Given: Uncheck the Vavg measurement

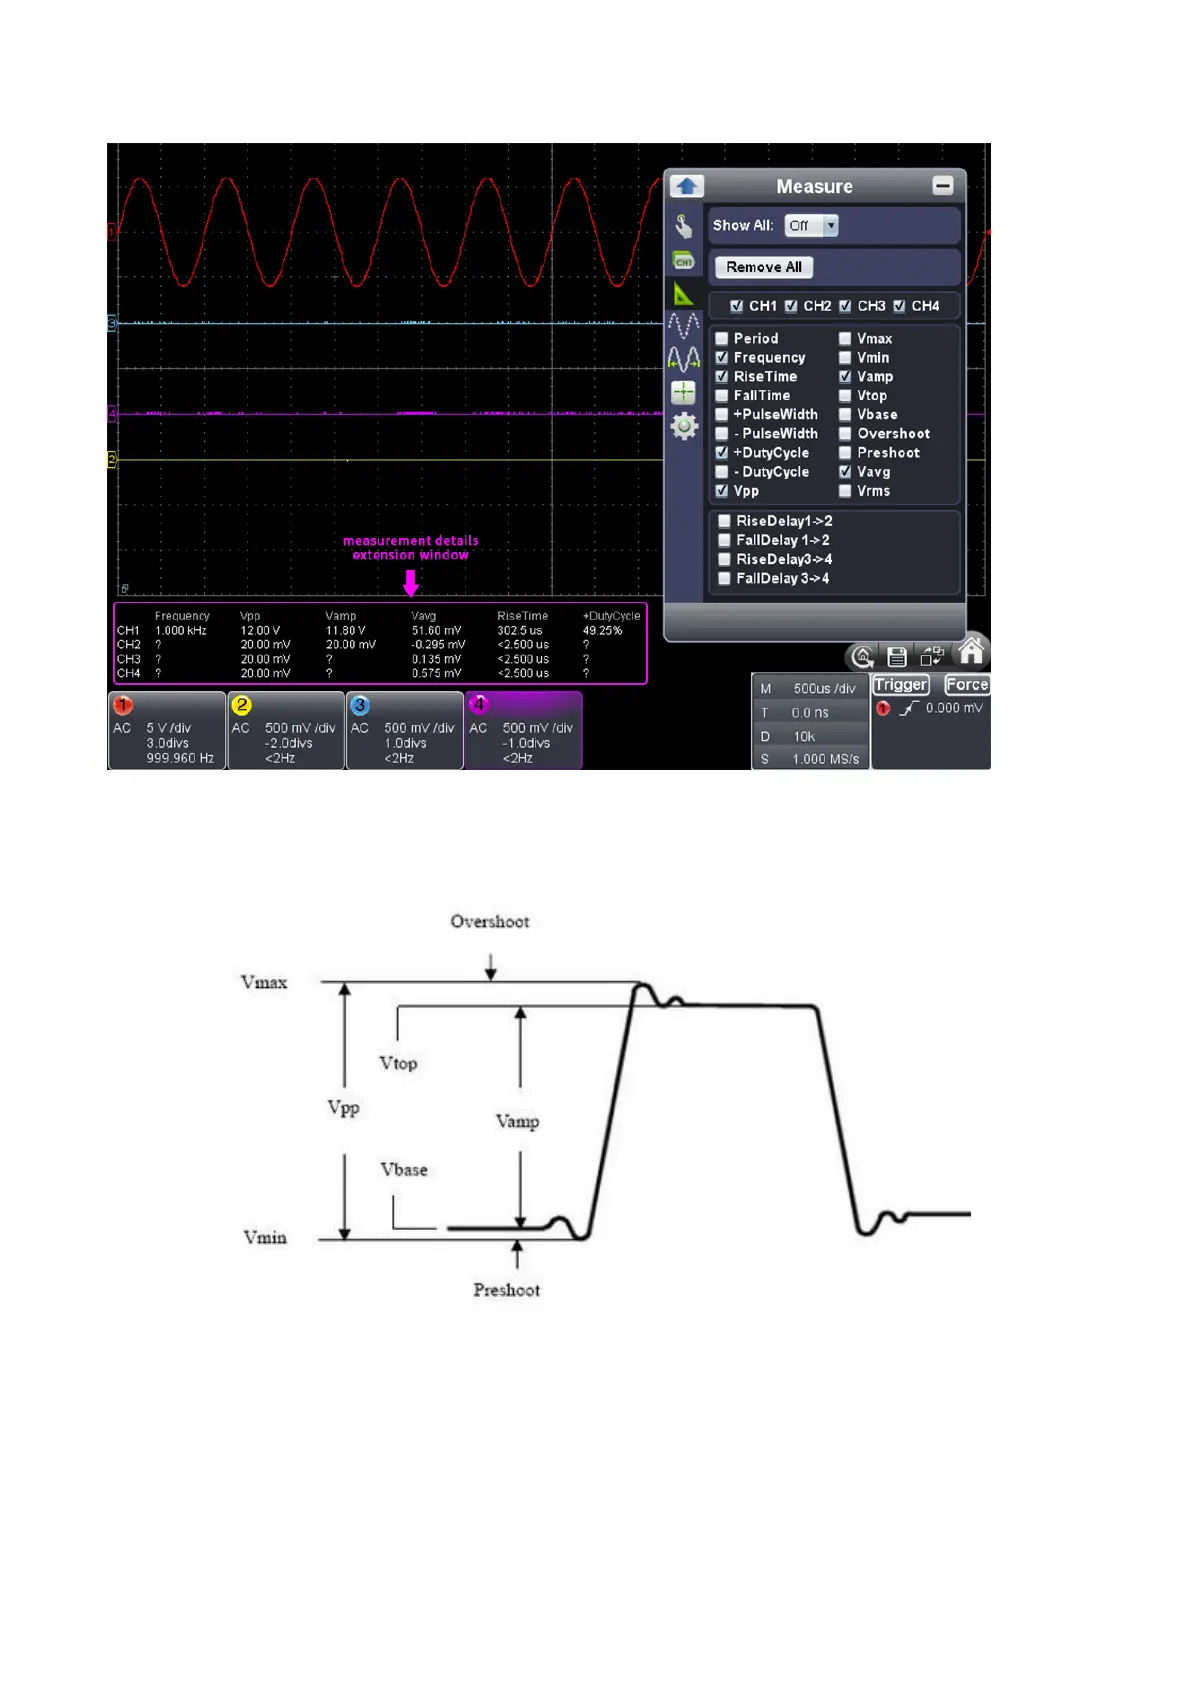Looking at the screenshot, I should tap(845, 472).
